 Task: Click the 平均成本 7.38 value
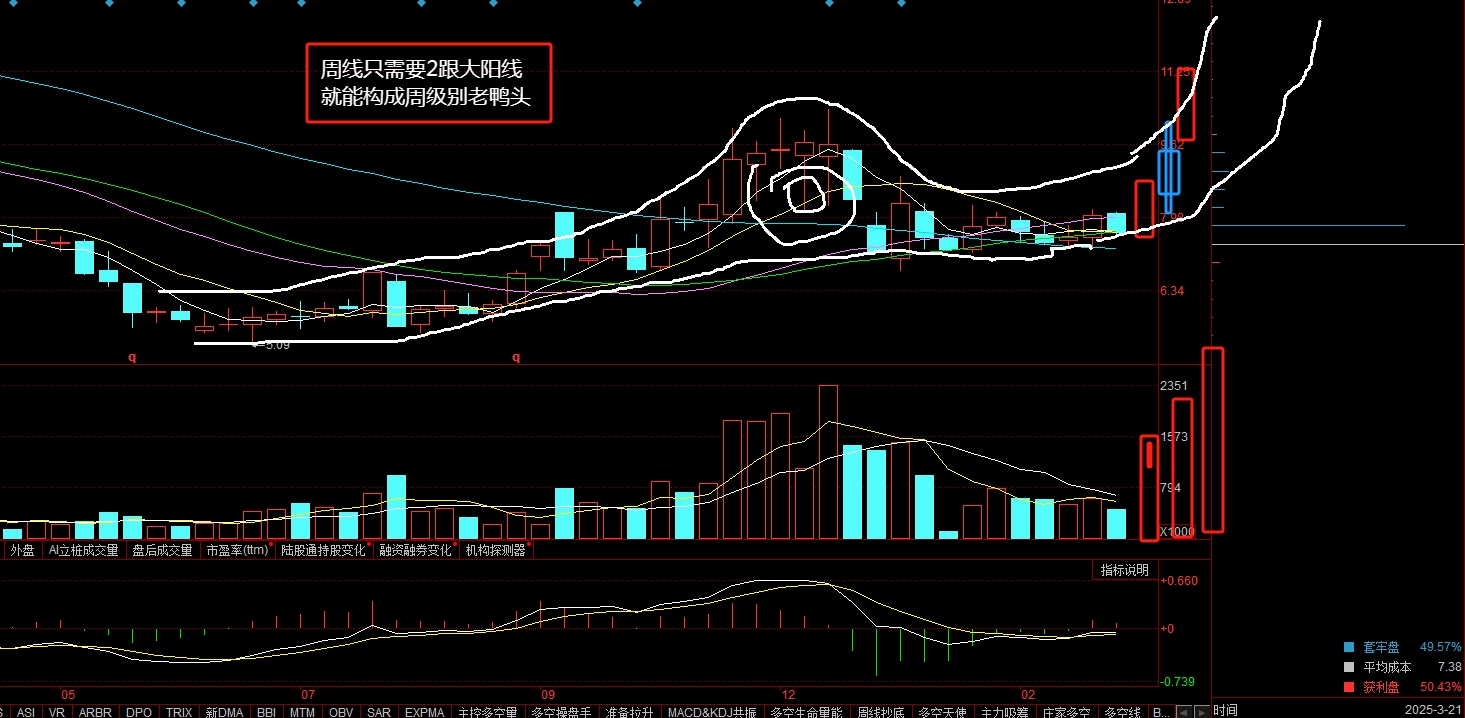point(1447,667)
